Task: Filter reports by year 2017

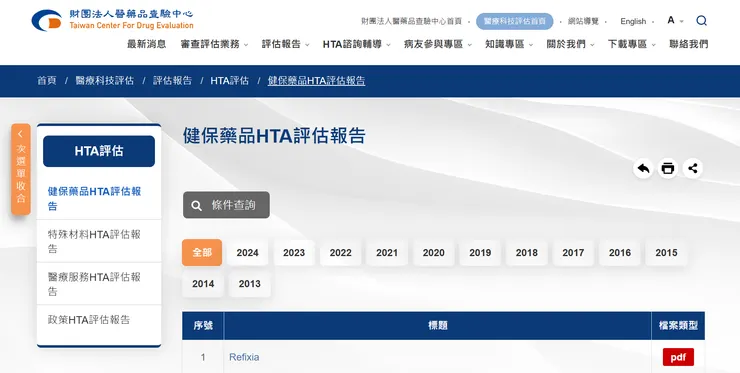Action: 573,253
